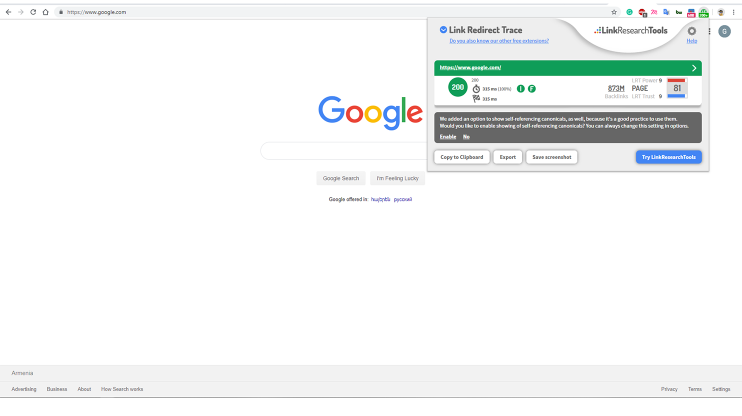Viewport: 742px width, 416px height.
Task: Expand the green URL row chevron
Action: coord(694,68)
